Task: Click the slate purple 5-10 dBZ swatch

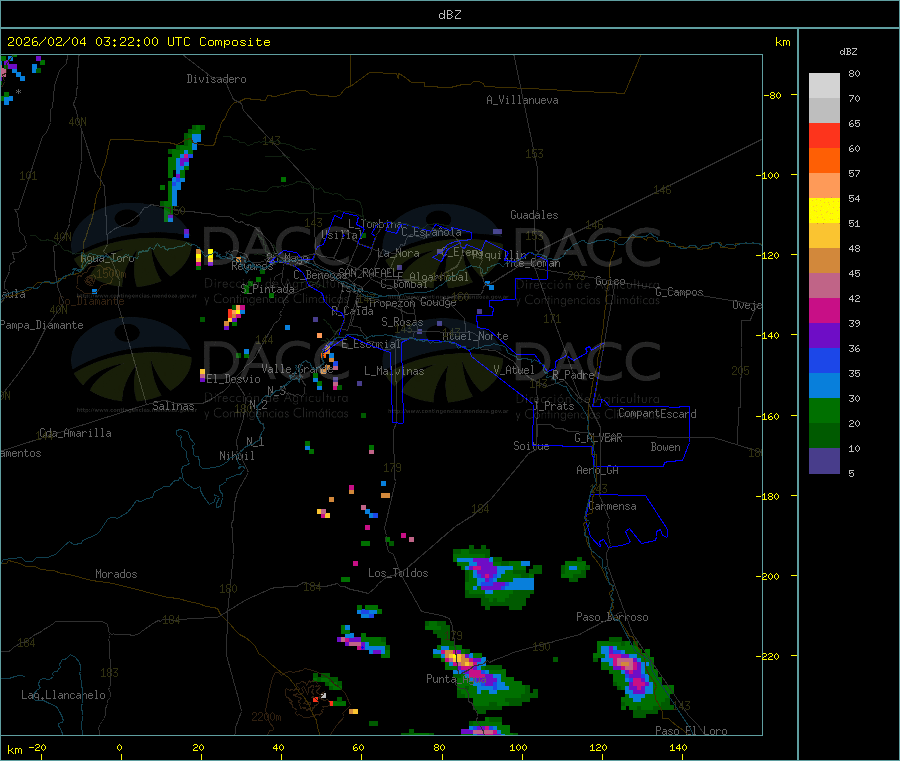Action: coord(824,461)
